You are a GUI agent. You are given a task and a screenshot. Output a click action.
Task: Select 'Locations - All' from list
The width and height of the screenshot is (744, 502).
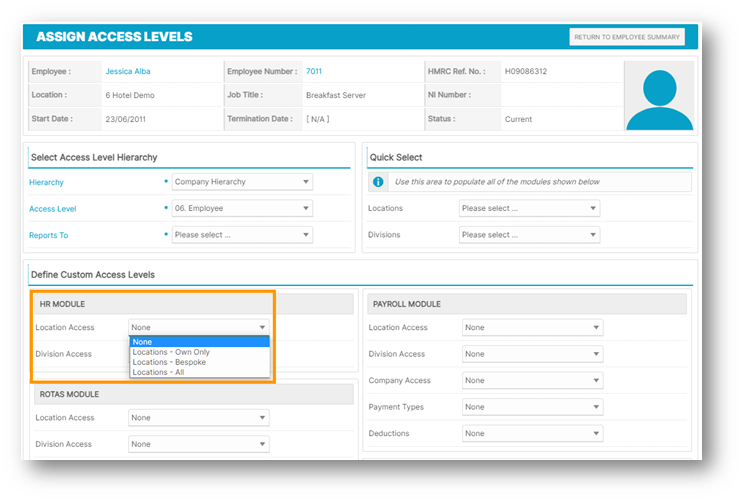[158, 372]
